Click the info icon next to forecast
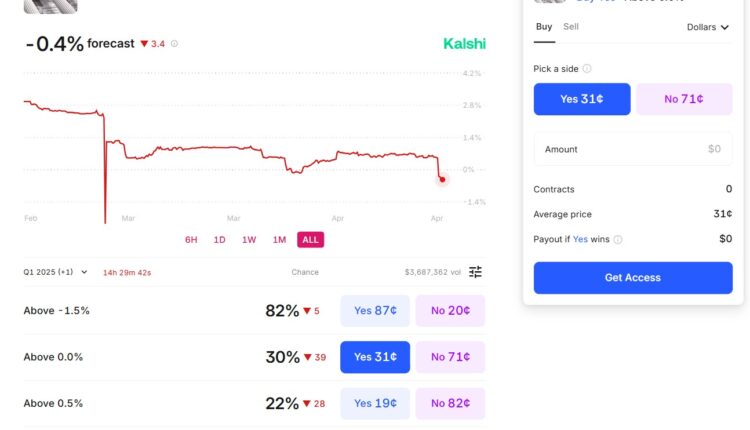This screenshot has width=750, height=430. click(175, 44)
